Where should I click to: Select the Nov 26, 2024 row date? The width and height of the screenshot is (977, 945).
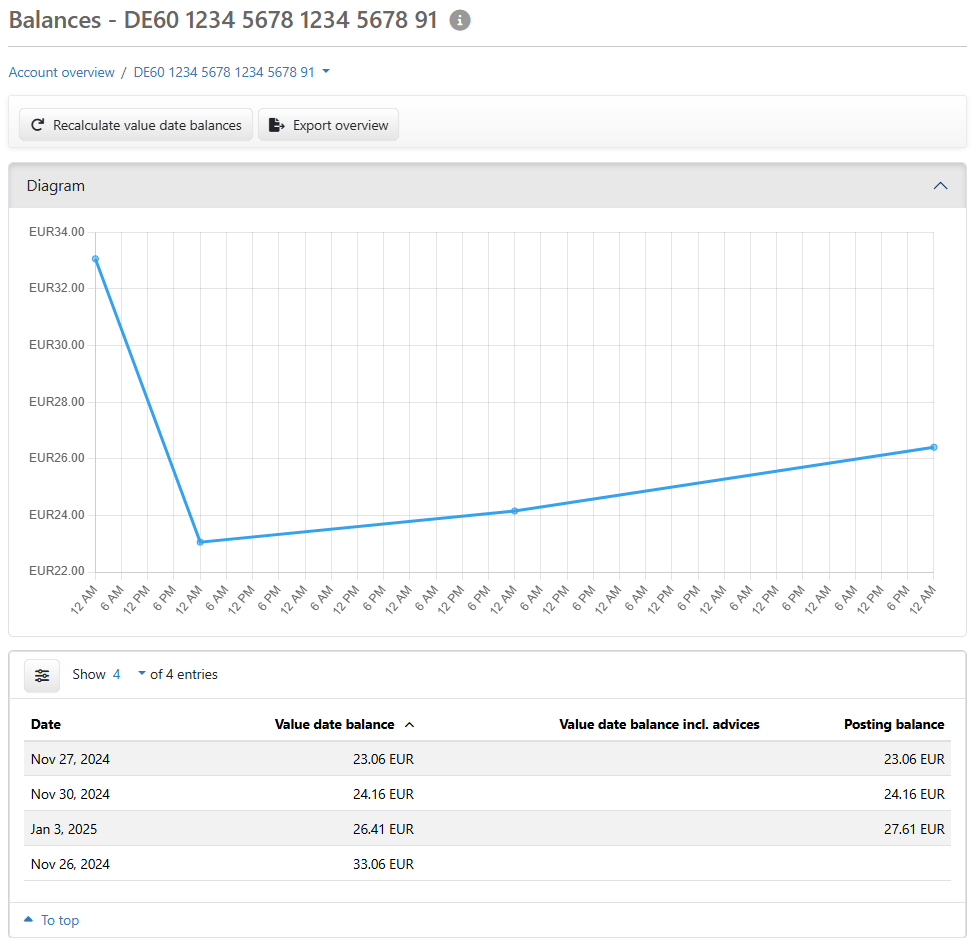tap(70, 864)
